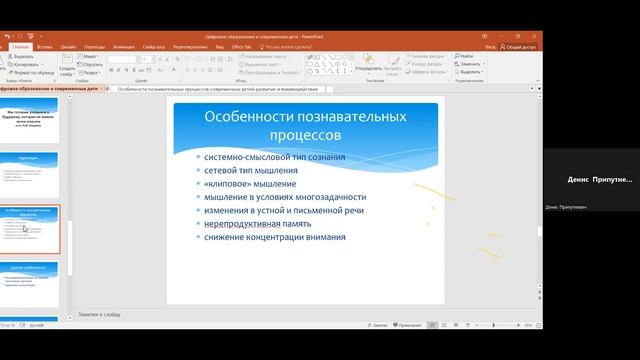This screenshot has height=360, width=640.
Task: Start slide show from status bar icon
Action: [468, 325]
